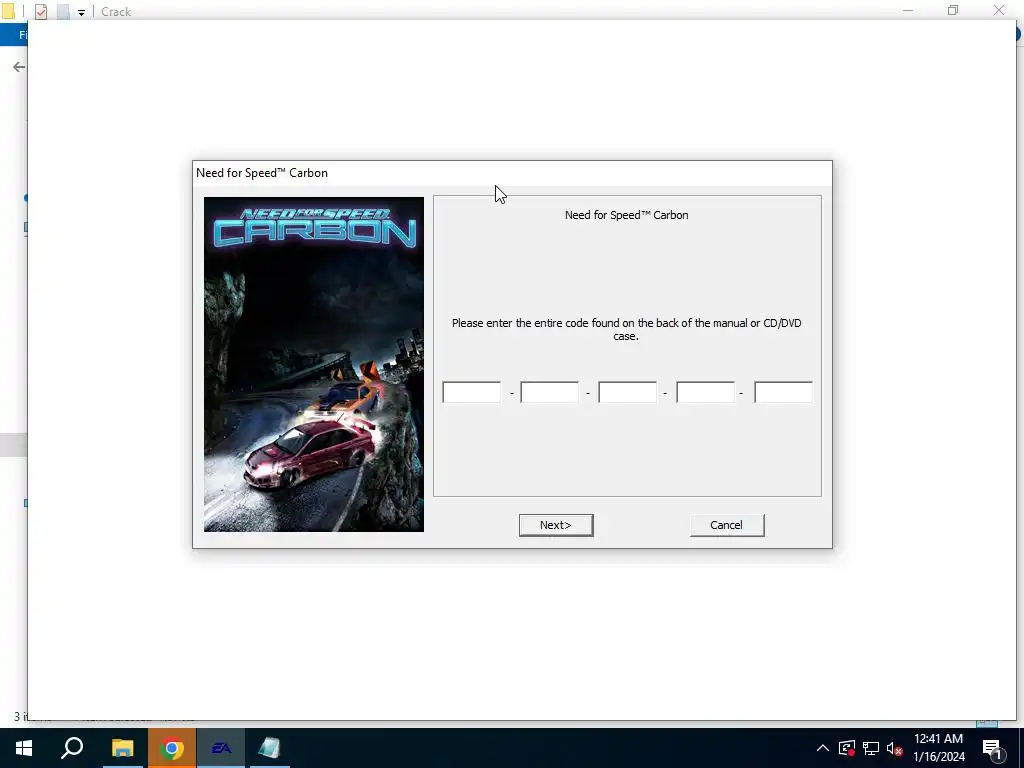Focus the third serial code field
The width and height of the screenshot is (1024, 768).
coord(628,392)
